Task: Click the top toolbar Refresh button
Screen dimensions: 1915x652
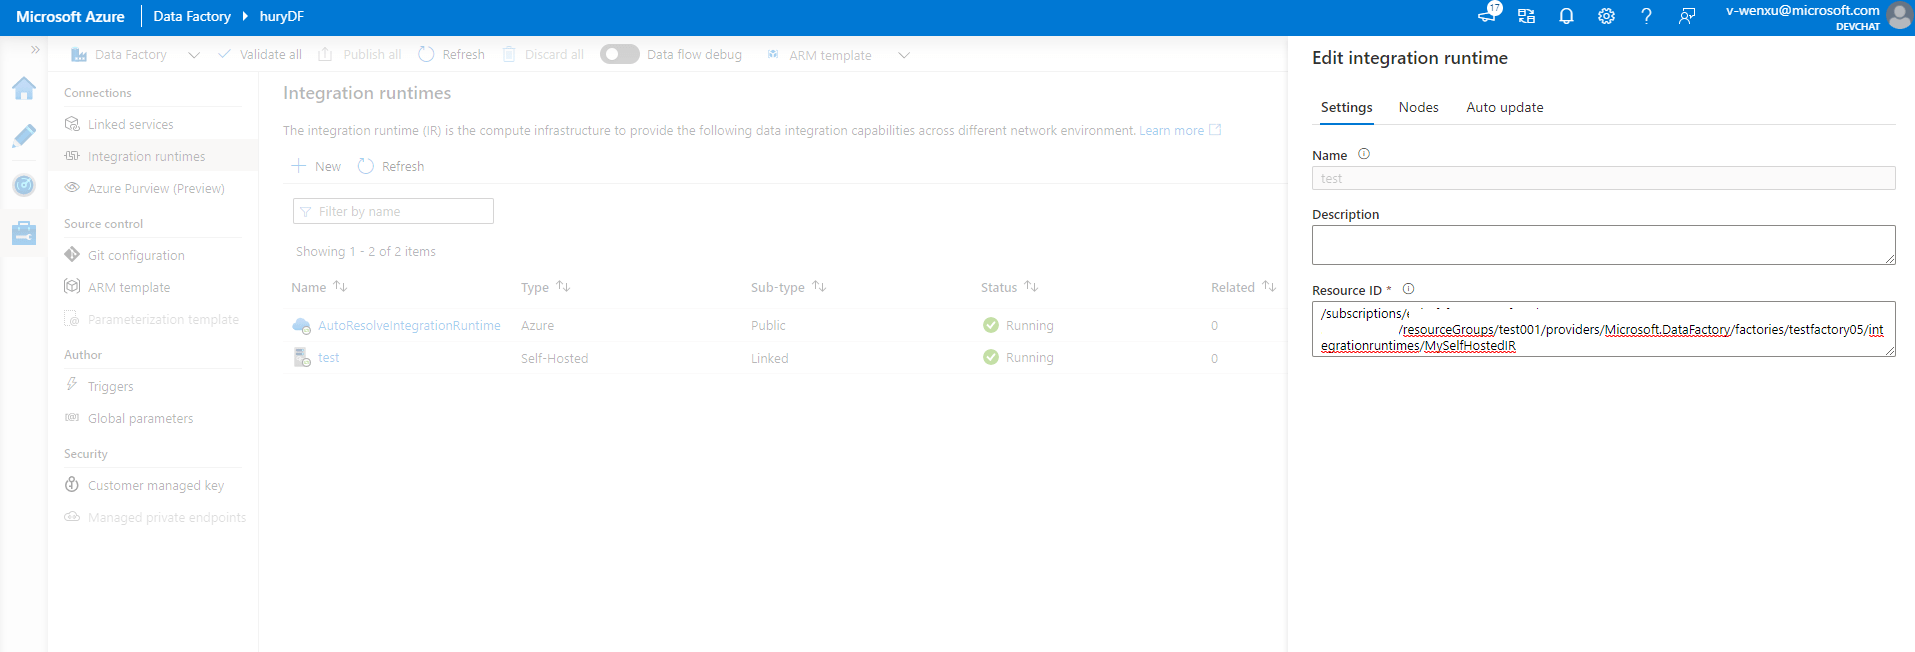Action: coord(452,55)
